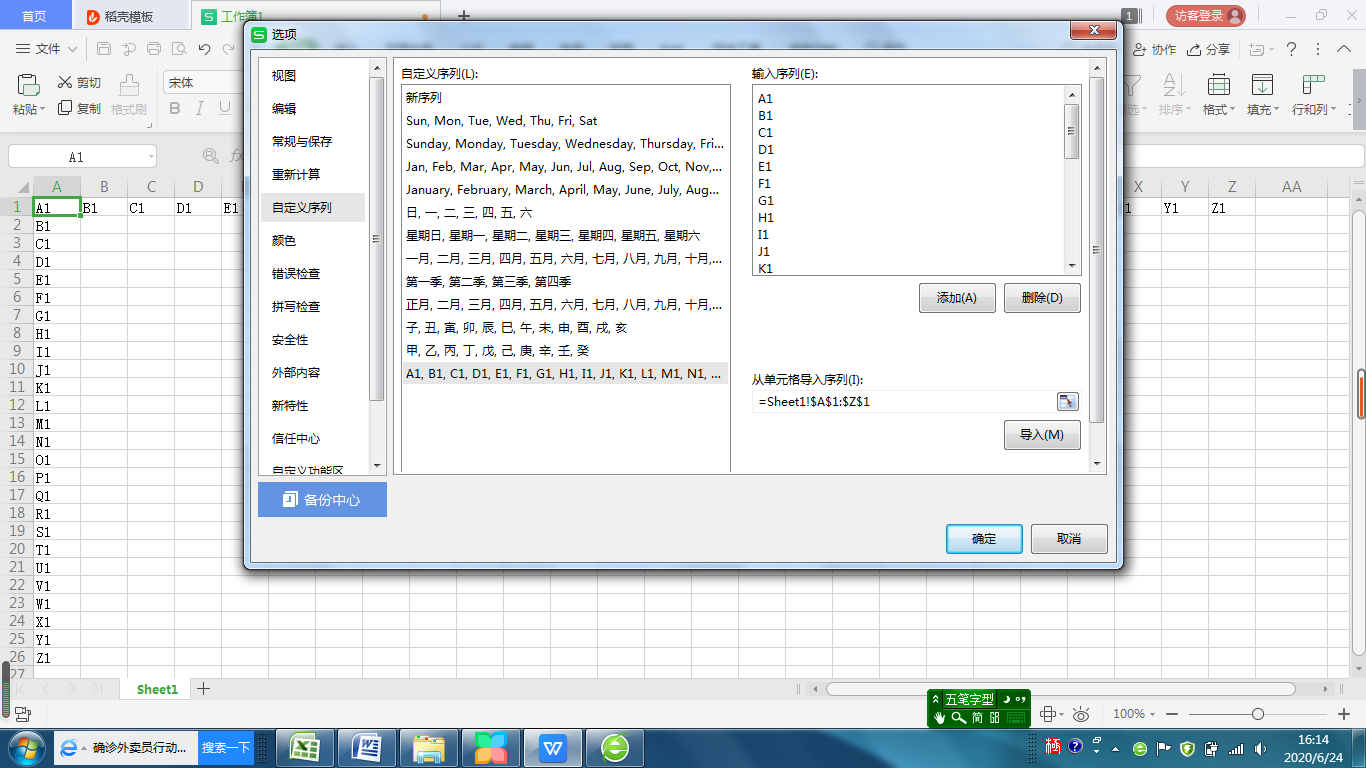Click the Print Preview icon

pos(179,49)
